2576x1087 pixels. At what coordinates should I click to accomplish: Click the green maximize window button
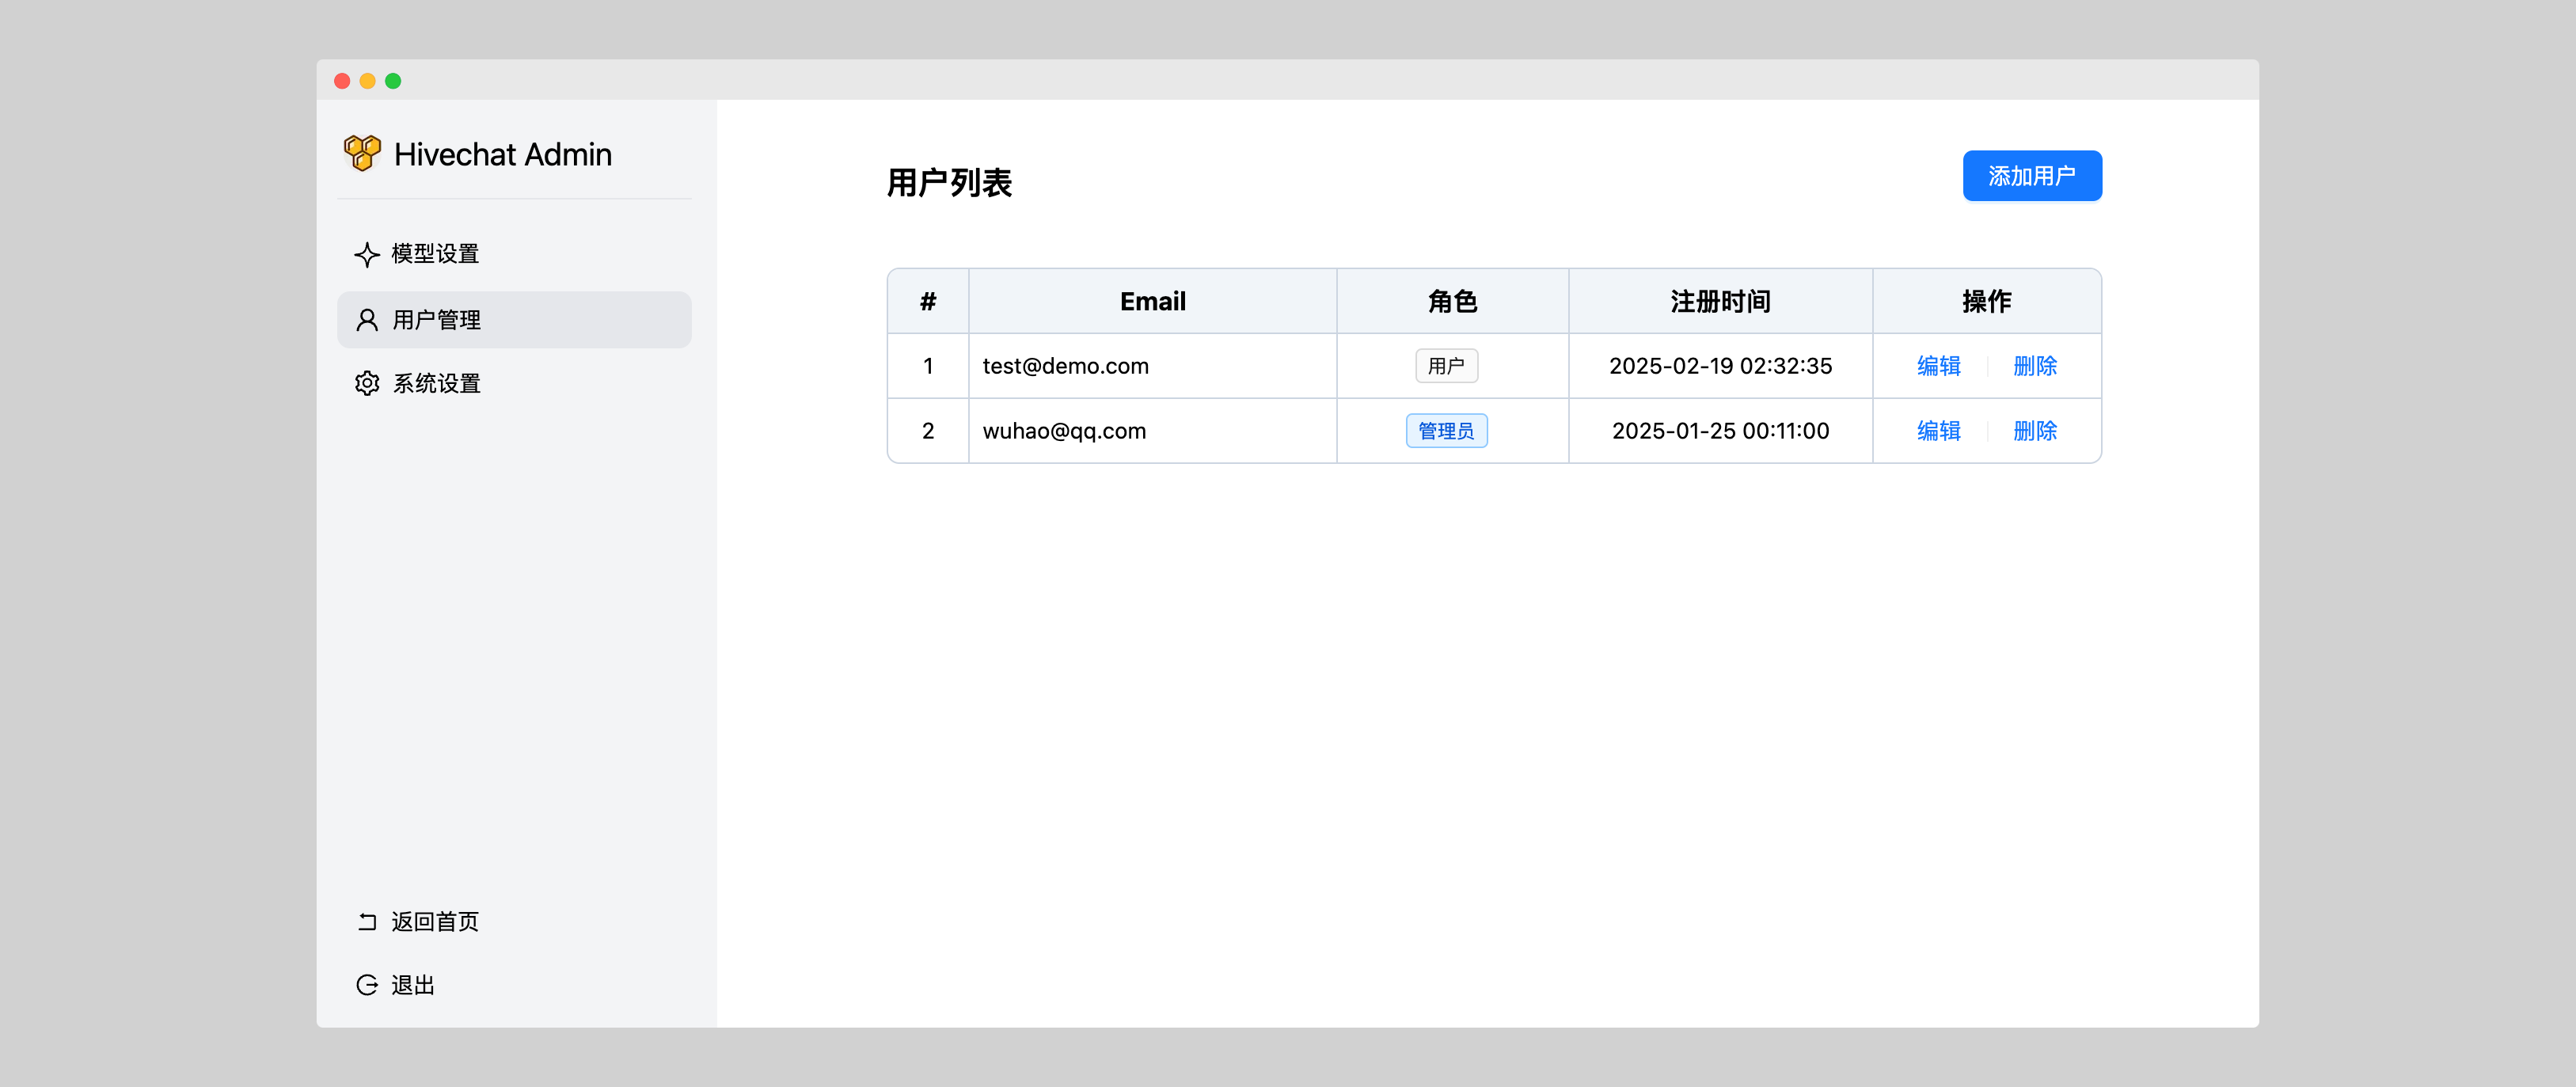click(x=393, y=81)
